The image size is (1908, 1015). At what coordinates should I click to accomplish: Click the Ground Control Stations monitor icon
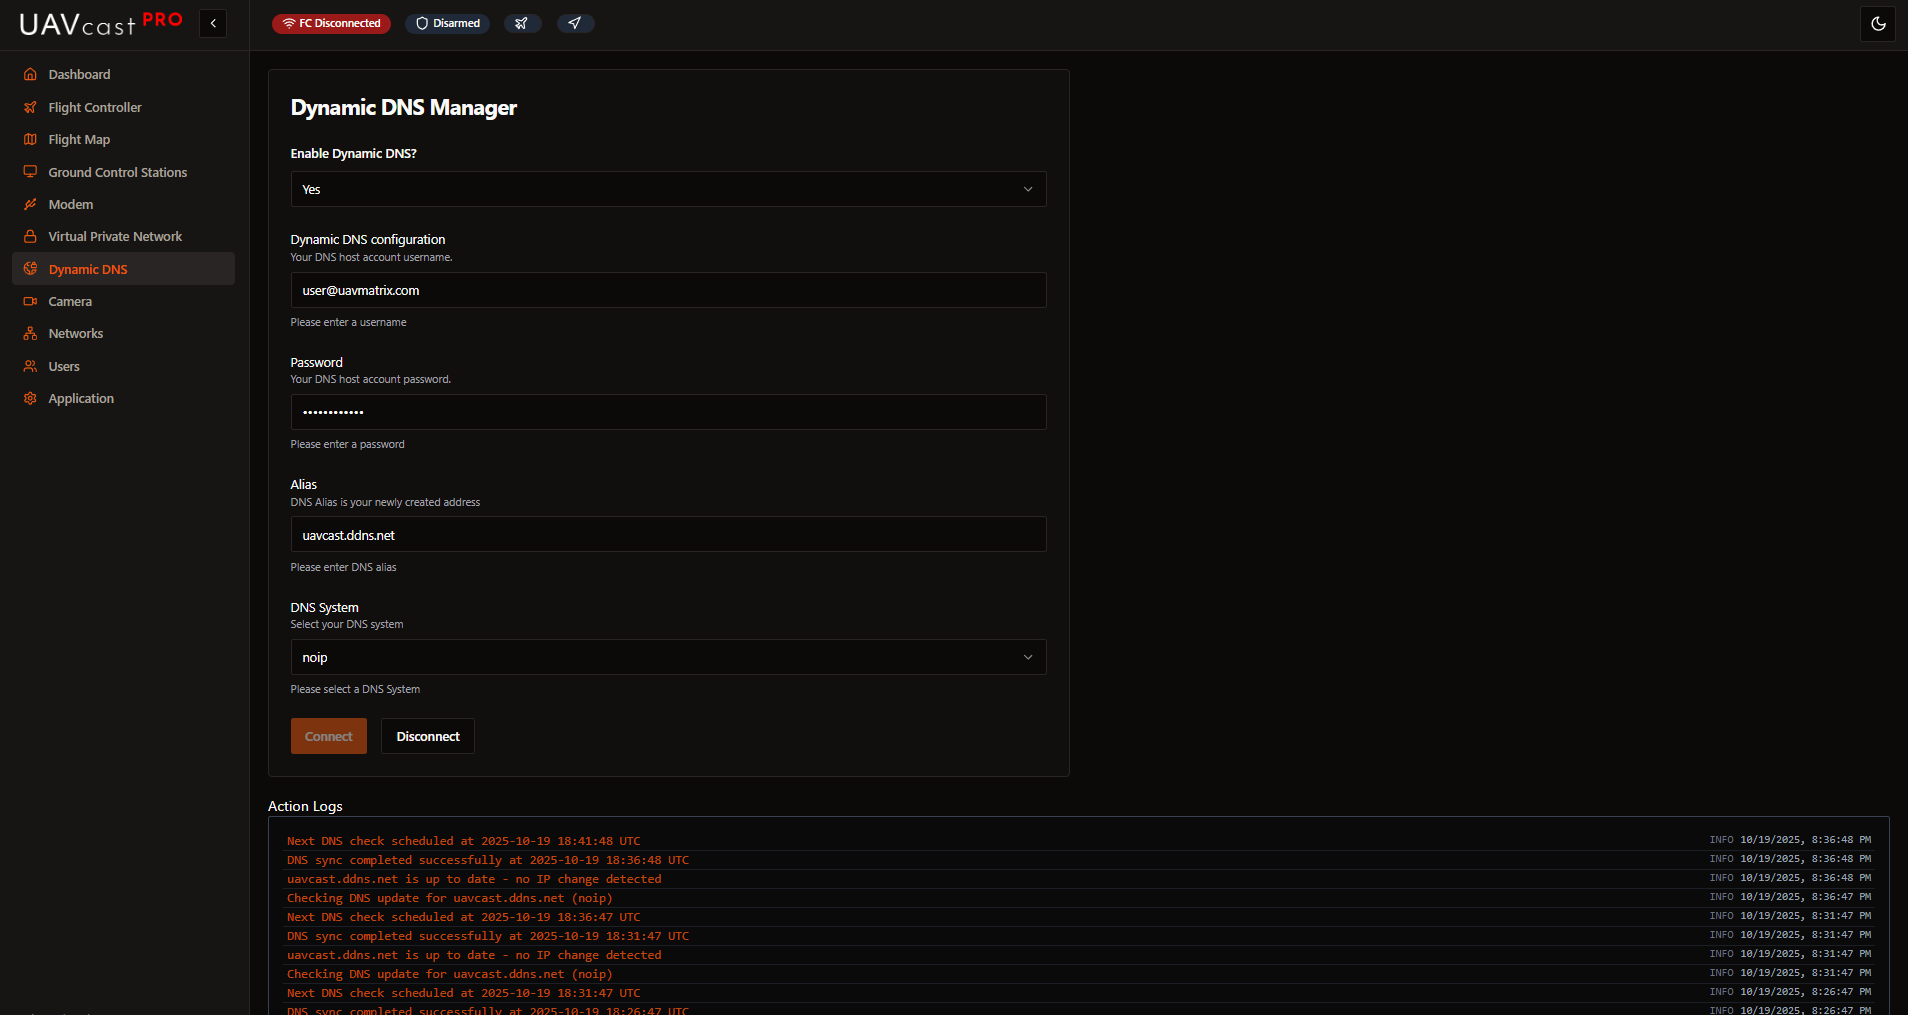(x=30, y=172)
